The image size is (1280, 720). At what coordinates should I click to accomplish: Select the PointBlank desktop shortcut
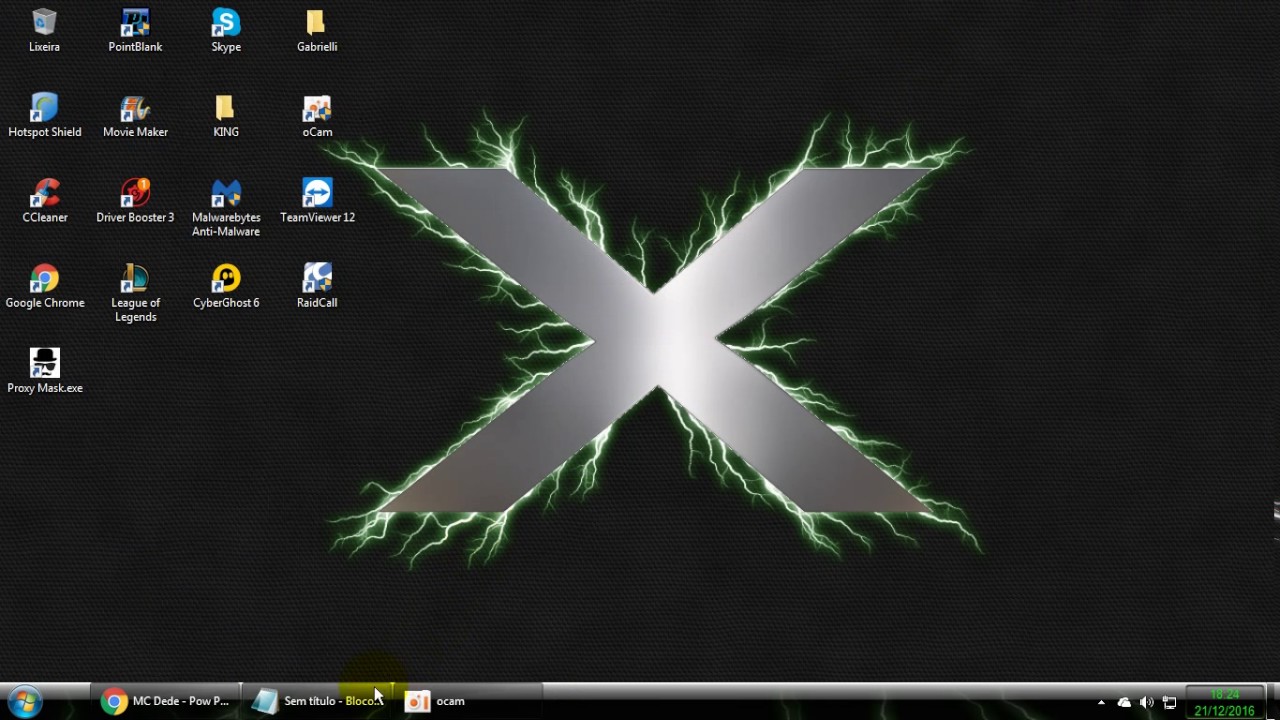(135, 30)
